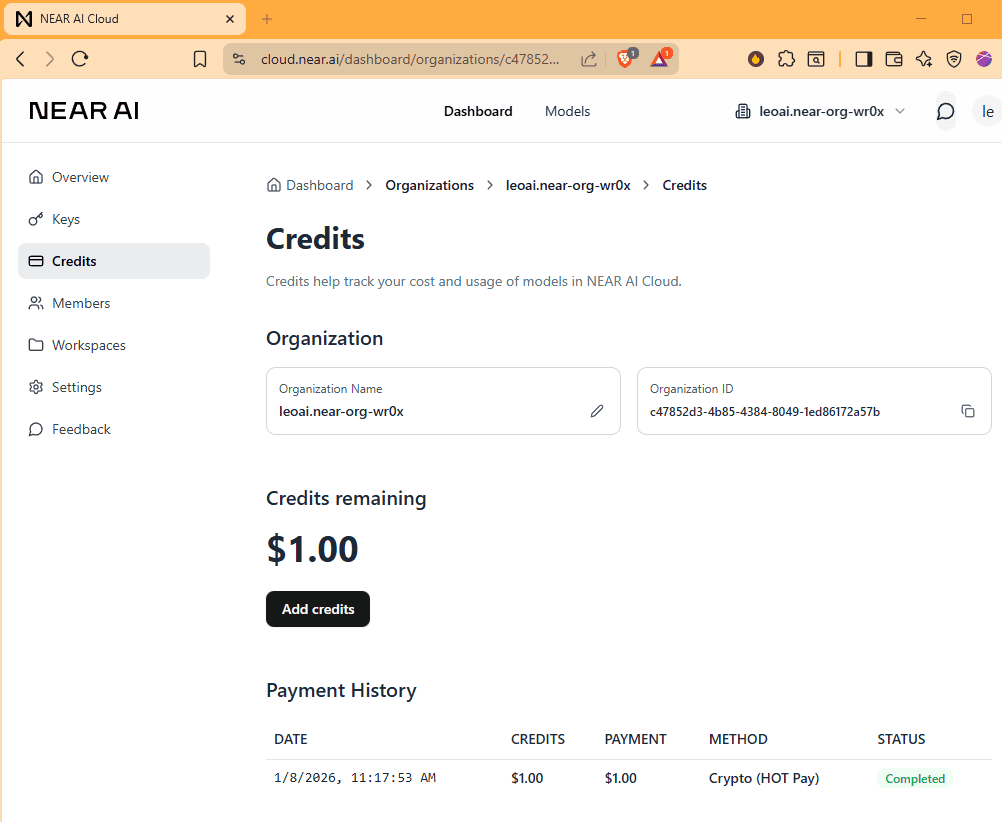Copy the Organization ID
The image size is (1002, 822).
click(967, 410)
